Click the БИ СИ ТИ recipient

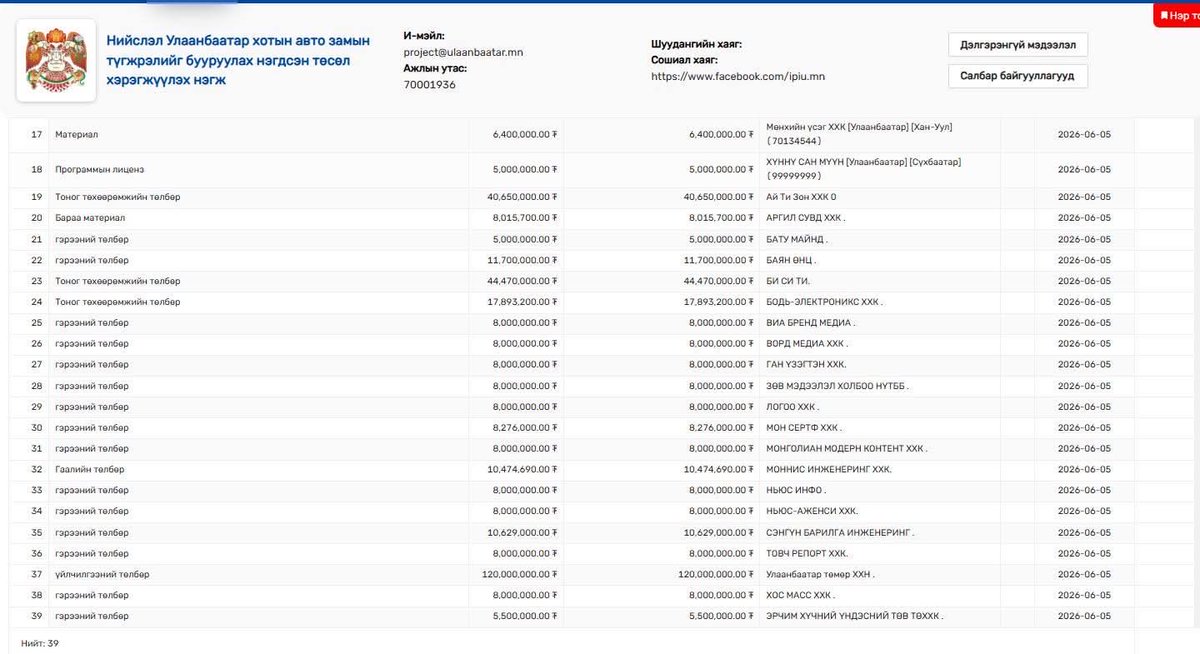(x=789, y=281)
